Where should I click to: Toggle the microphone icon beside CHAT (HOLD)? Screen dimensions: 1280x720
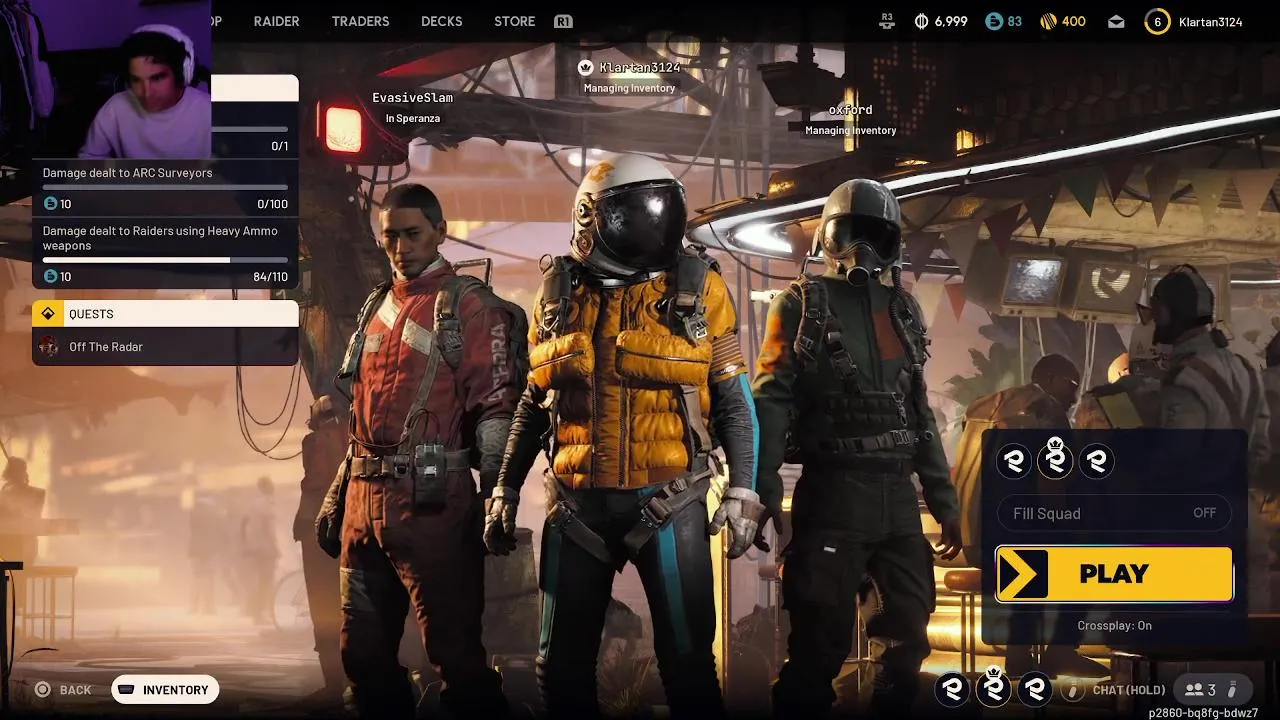pos(1072,689)
